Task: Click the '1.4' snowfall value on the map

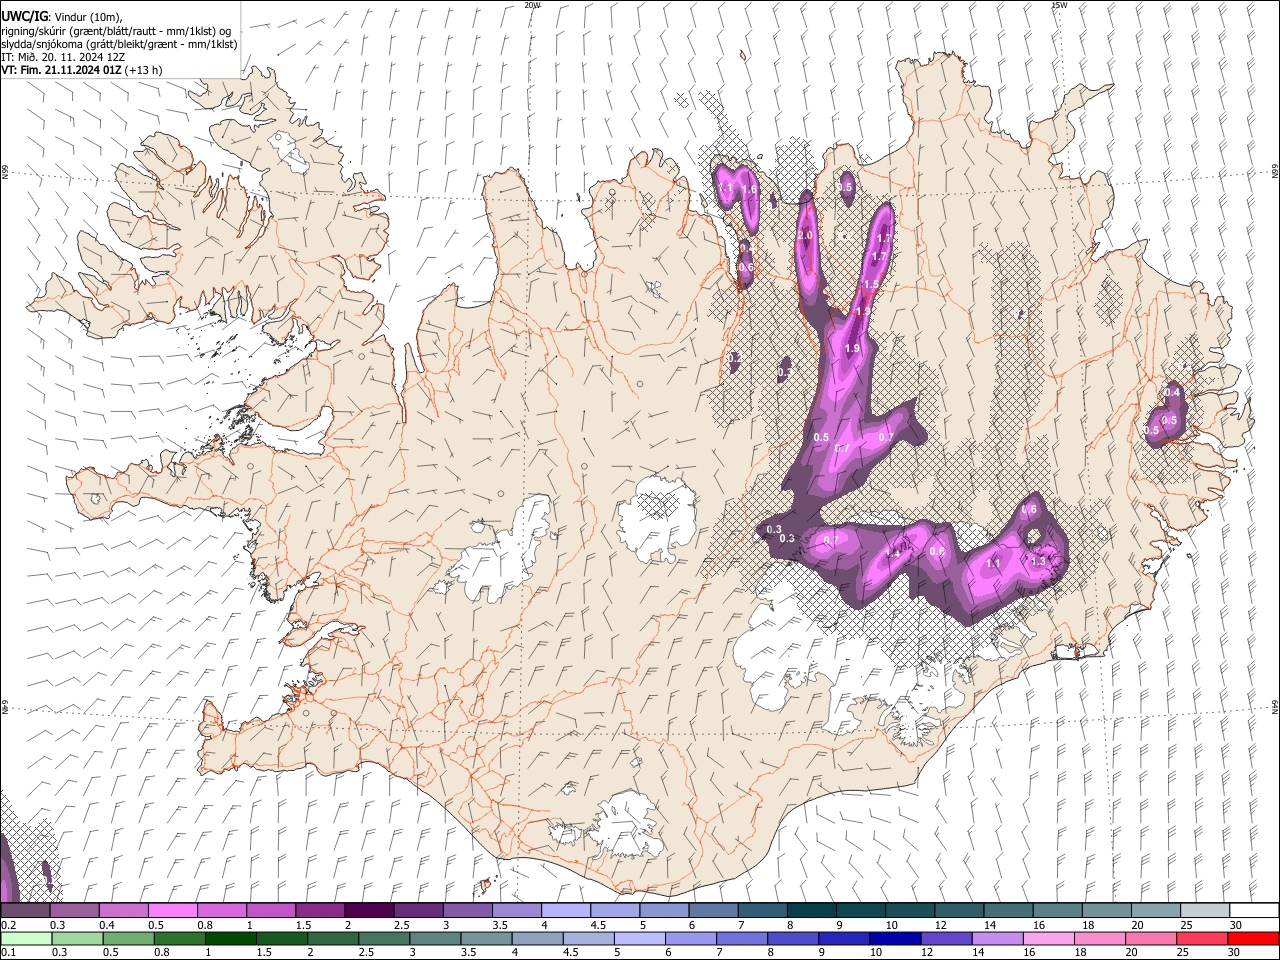Action: pyautogui.click(x=893, y=552)
